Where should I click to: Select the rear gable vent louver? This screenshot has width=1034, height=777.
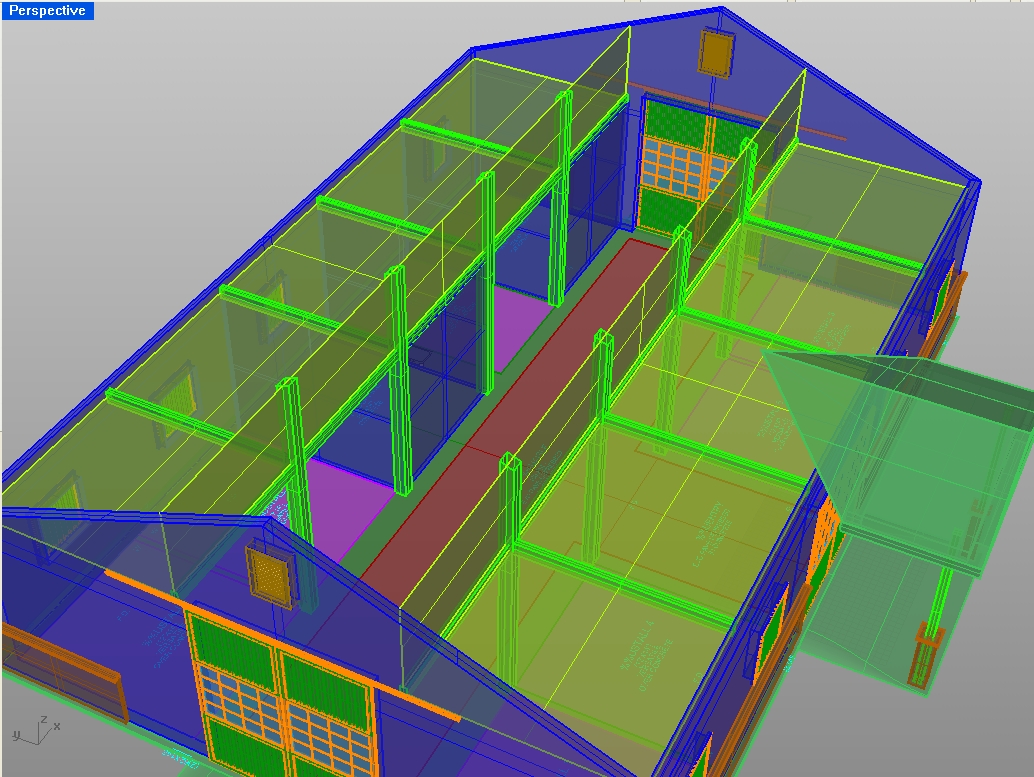tap(715, 52)
